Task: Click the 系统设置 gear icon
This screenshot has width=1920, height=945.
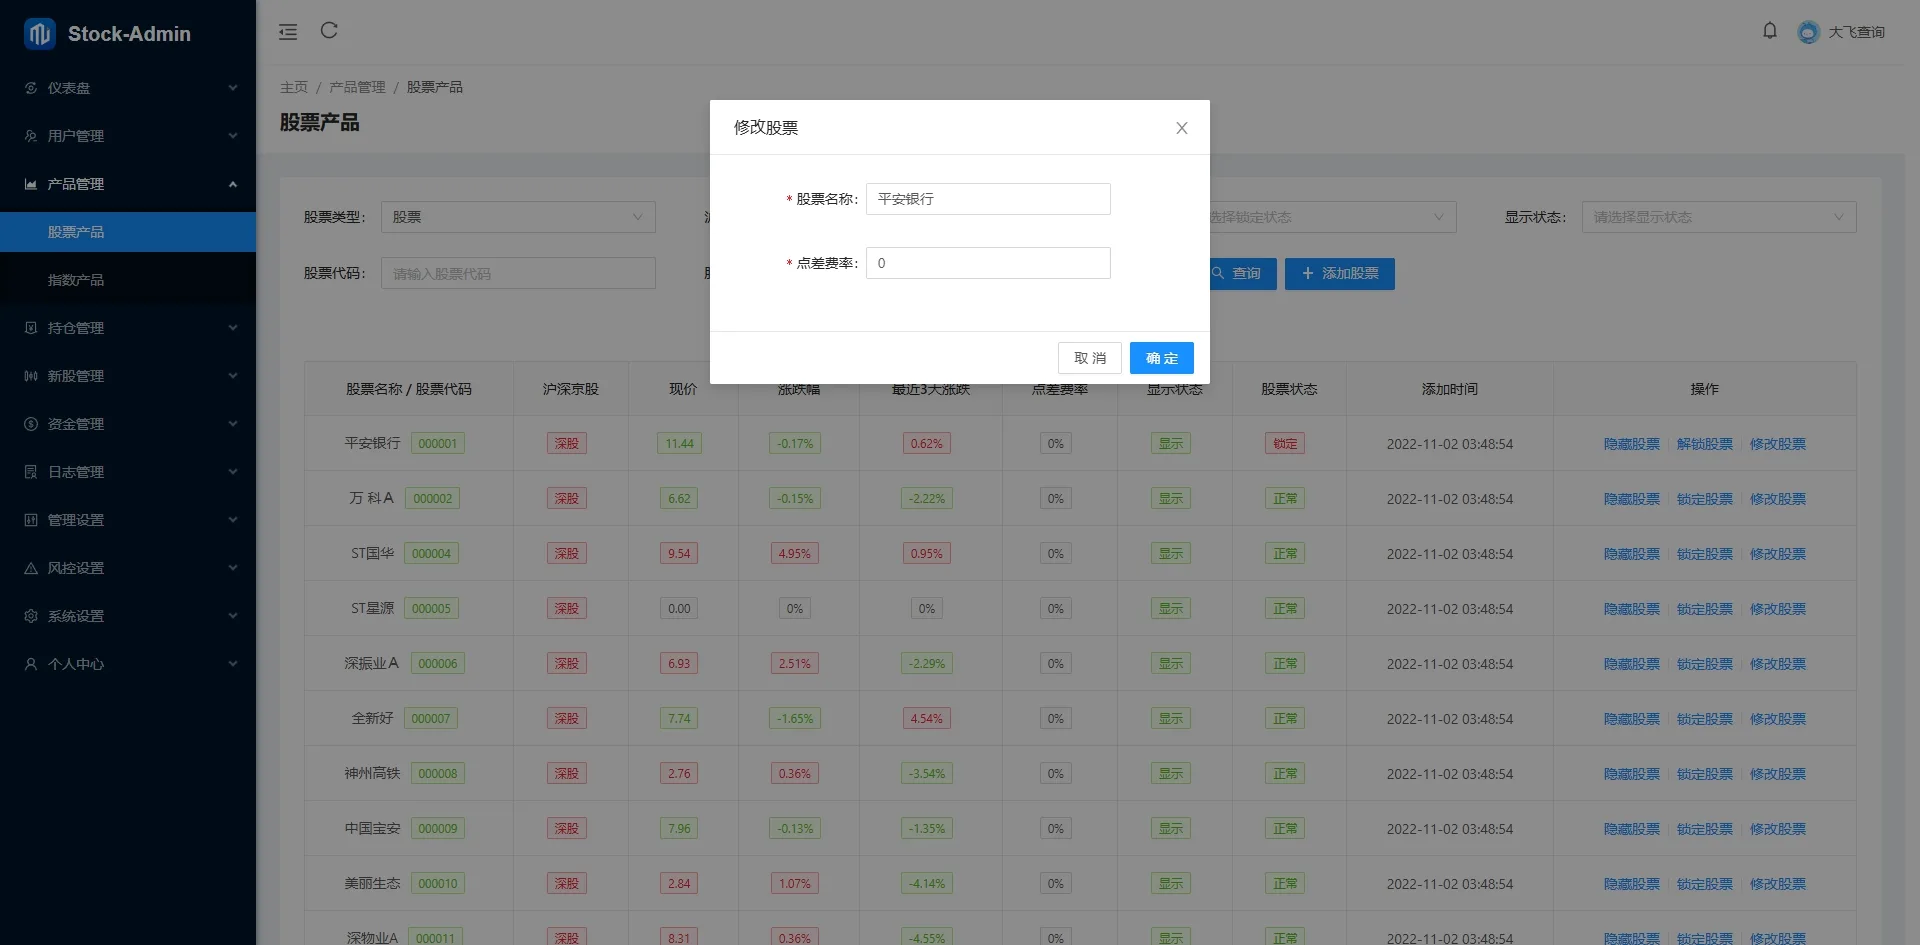Action: pos(31,616)
